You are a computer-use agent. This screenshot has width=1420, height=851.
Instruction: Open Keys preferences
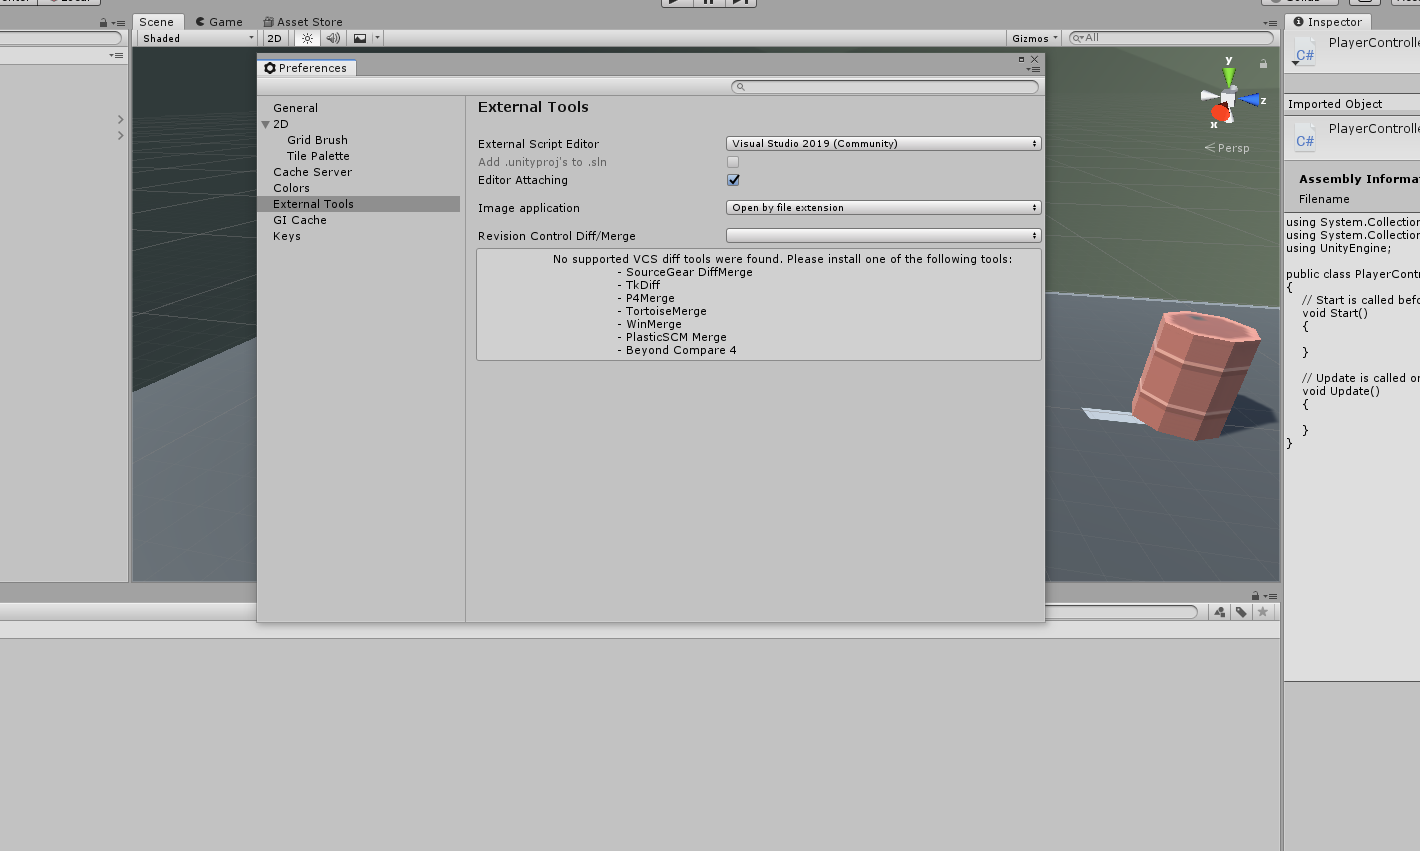pyautogui.click(x=287, y=236)
